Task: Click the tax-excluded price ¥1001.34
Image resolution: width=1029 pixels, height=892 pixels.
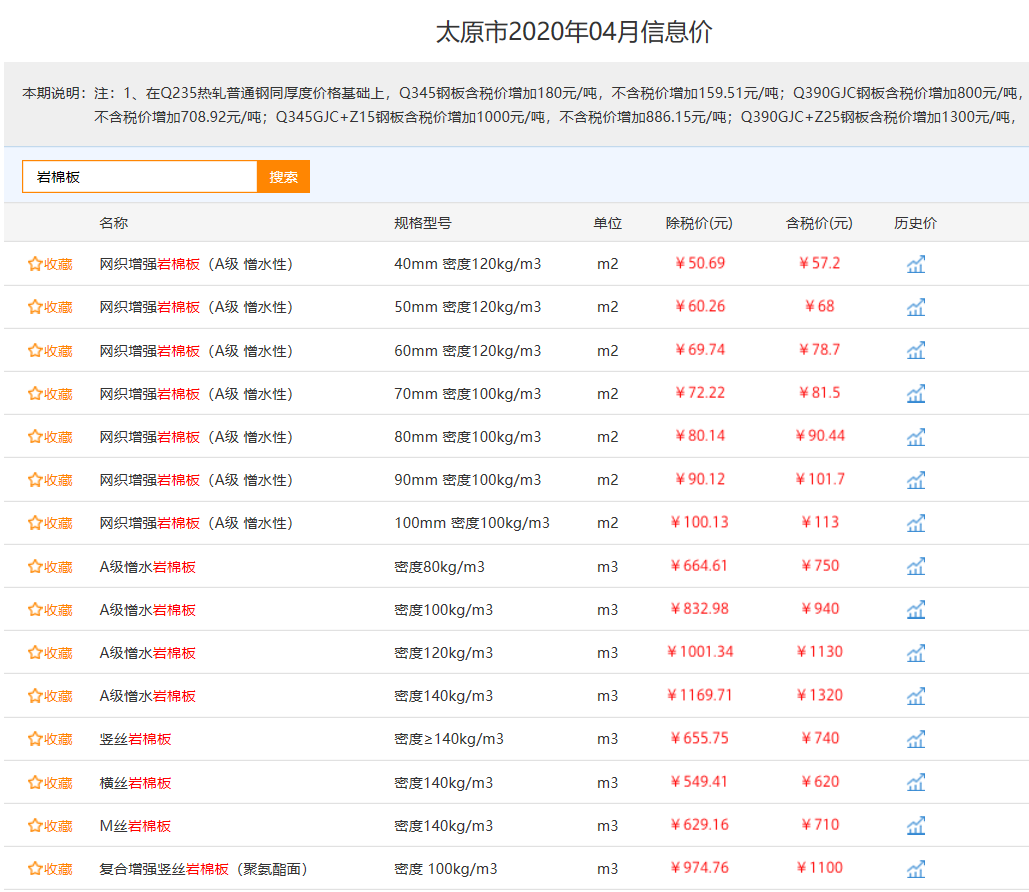Action: click(x=700, y=652)
